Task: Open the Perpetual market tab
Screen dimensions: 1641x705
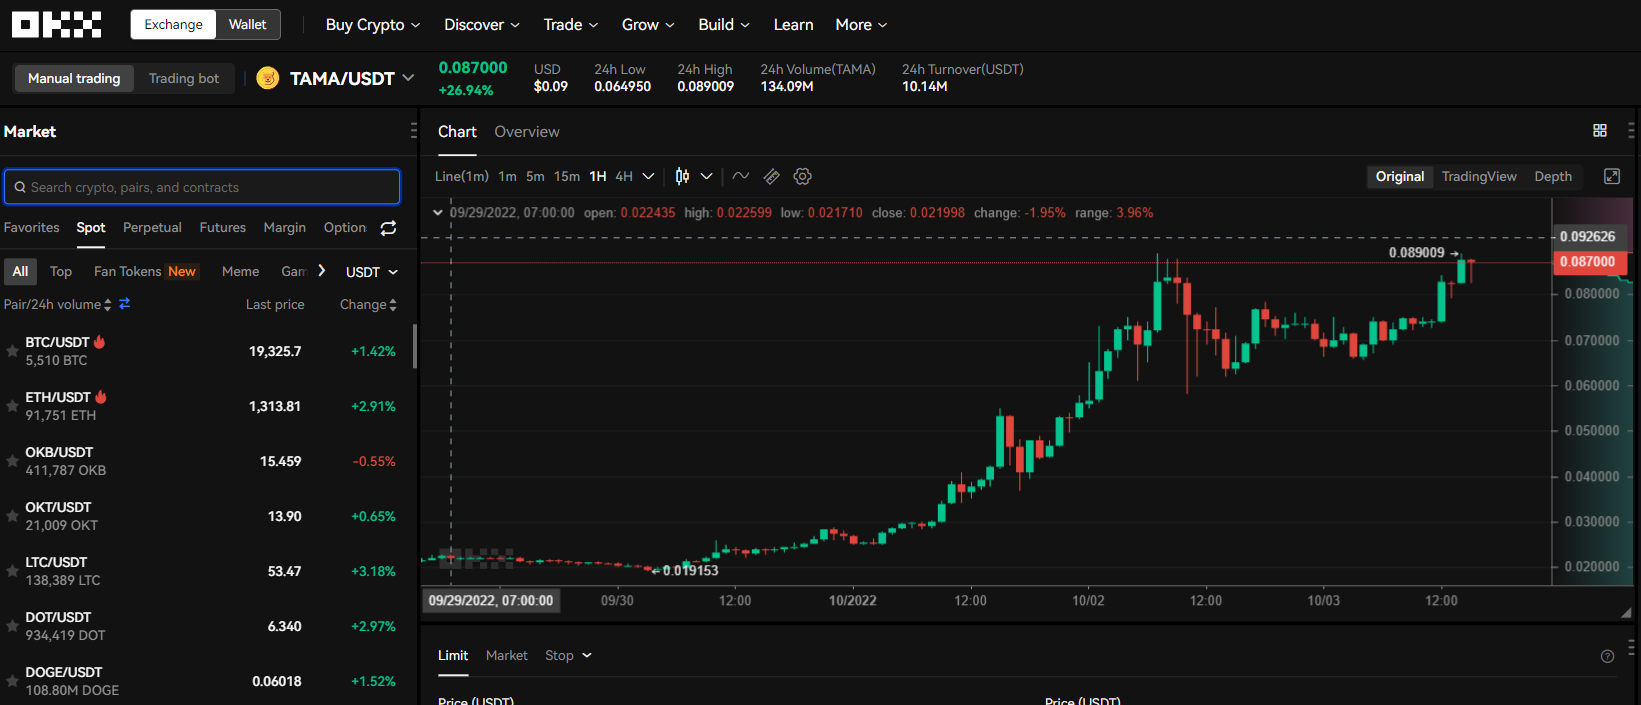Action: click(152, 228)
